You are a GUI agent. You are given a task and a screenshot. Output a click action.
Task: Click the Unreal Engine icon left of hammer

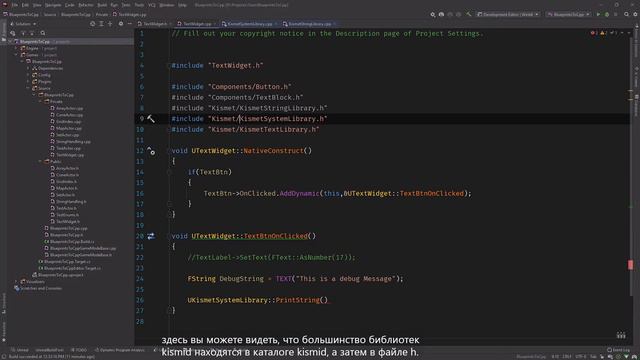[459, 14]
